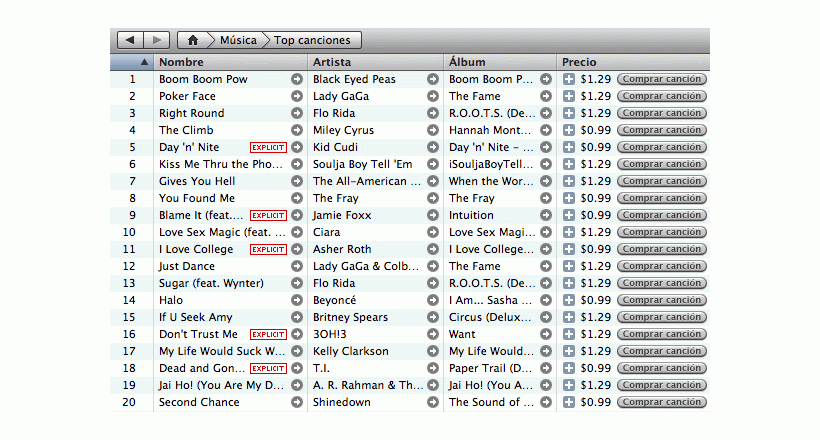820x440 pixels.
Task: Open the Música breadcrumb
Action: [238, 40]
